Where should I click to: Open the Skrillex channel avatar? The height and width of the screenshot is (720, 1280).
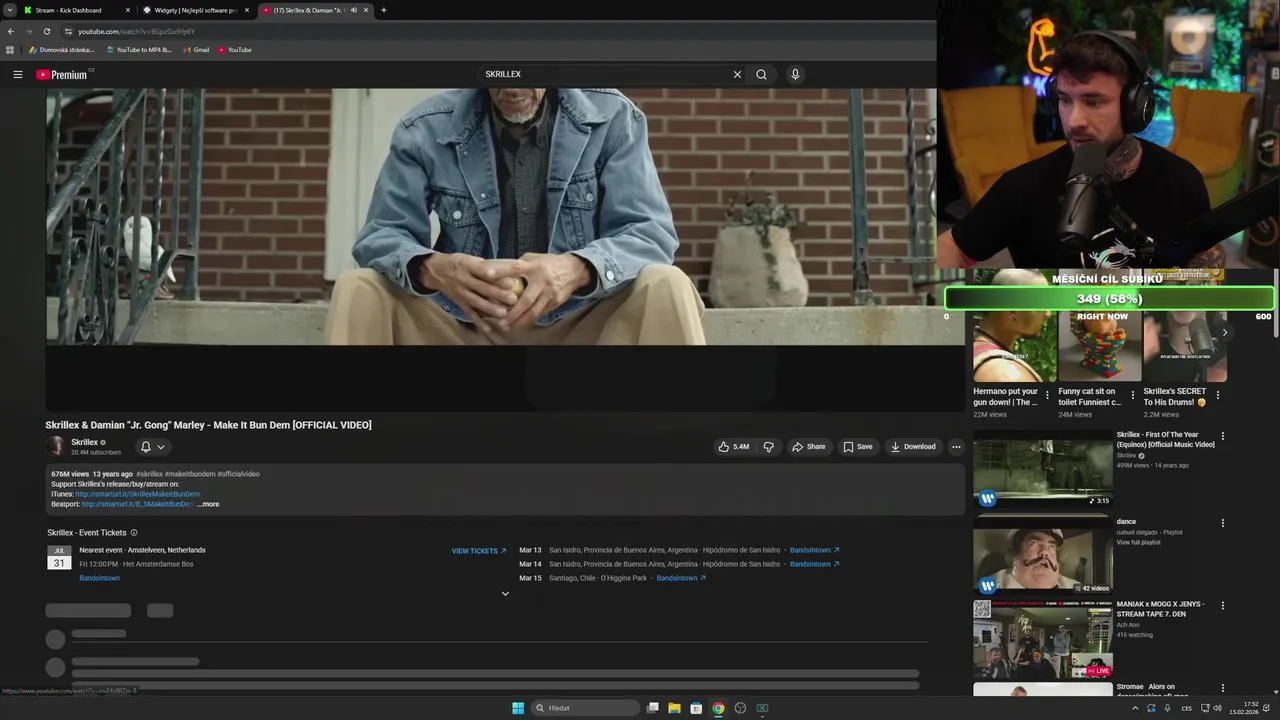pos(55,447)
